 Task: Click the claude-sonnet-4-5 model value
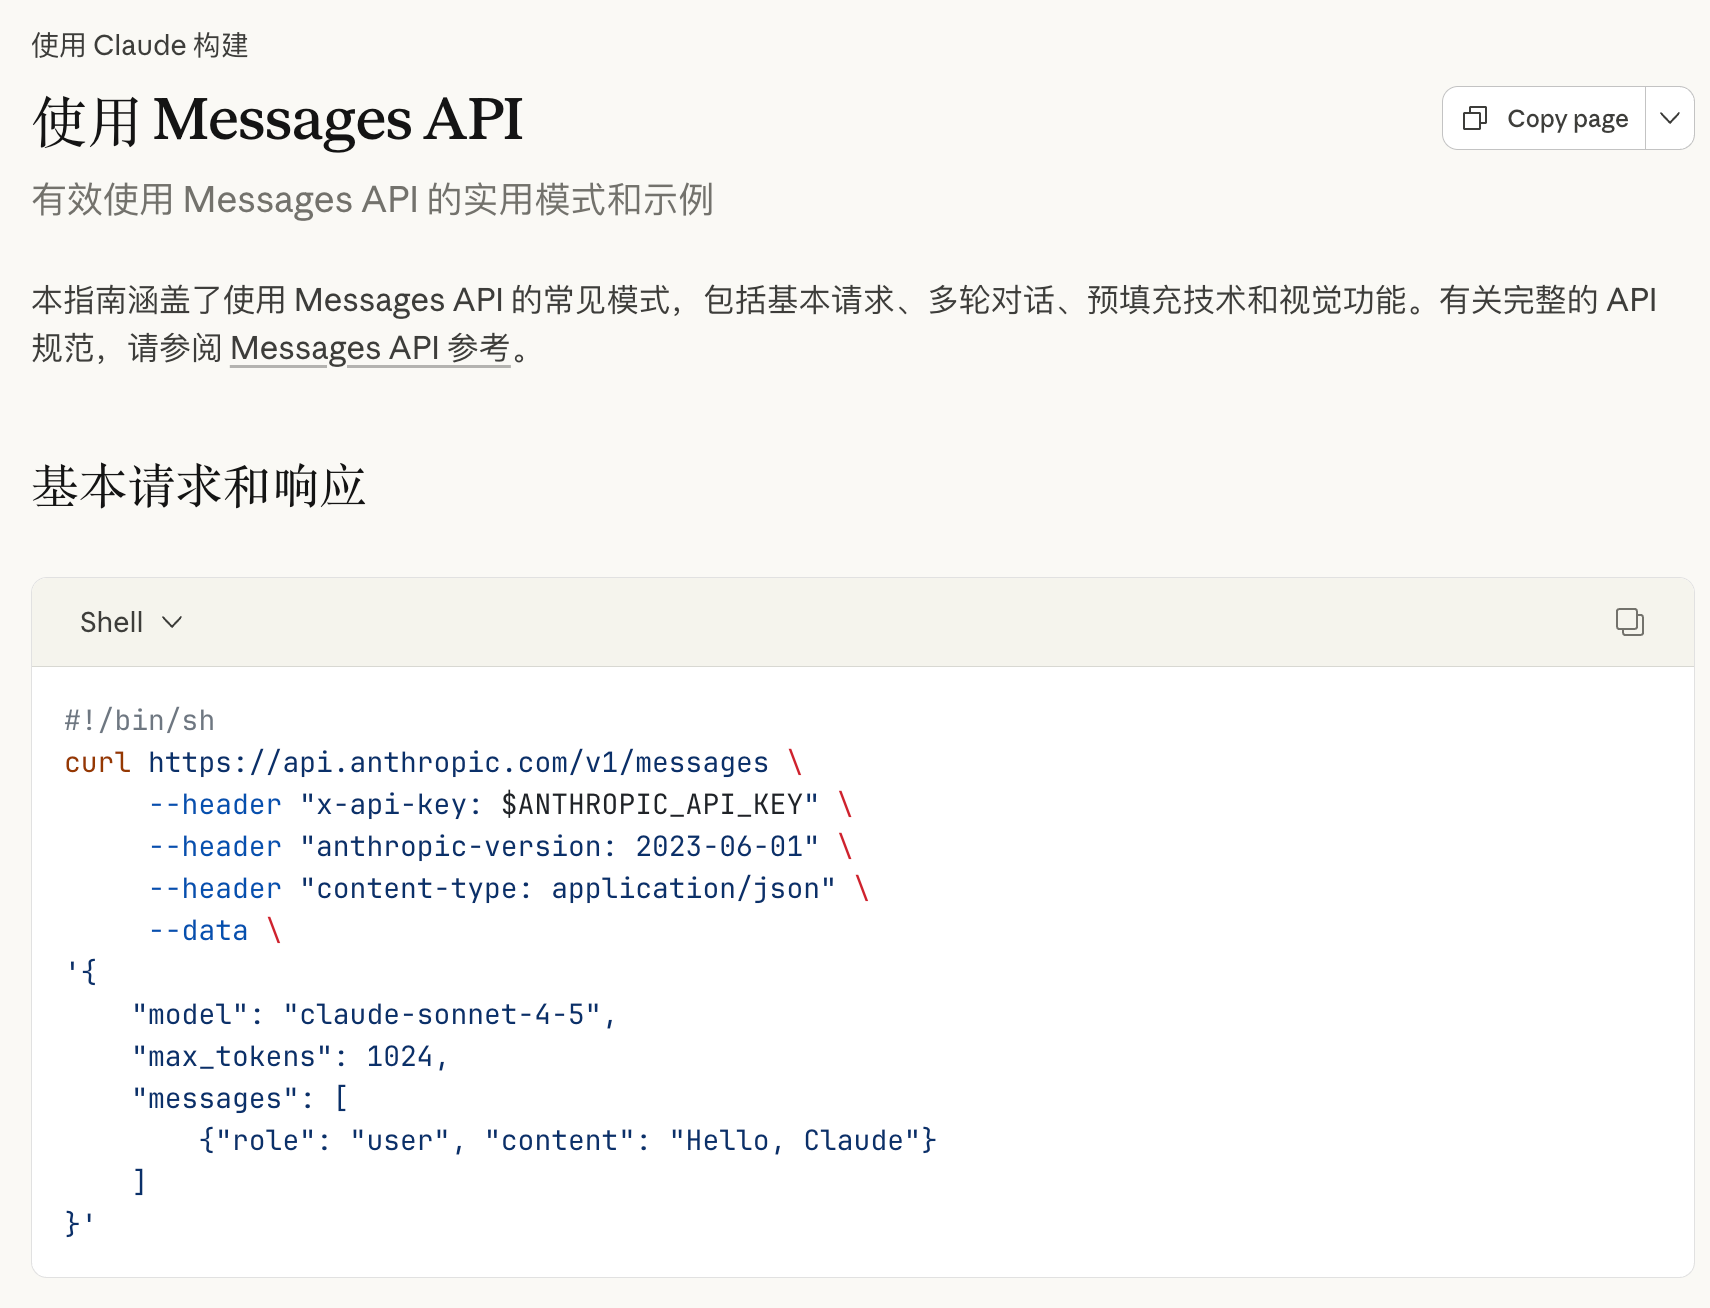(442, 1015)
